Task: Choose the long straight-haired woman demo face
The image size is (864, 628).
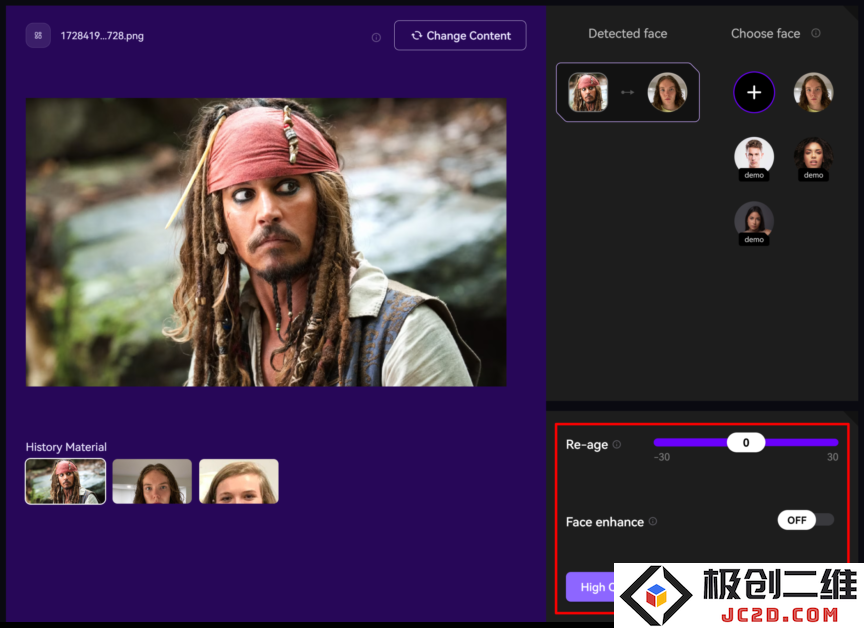Action: tap(754, 221)
